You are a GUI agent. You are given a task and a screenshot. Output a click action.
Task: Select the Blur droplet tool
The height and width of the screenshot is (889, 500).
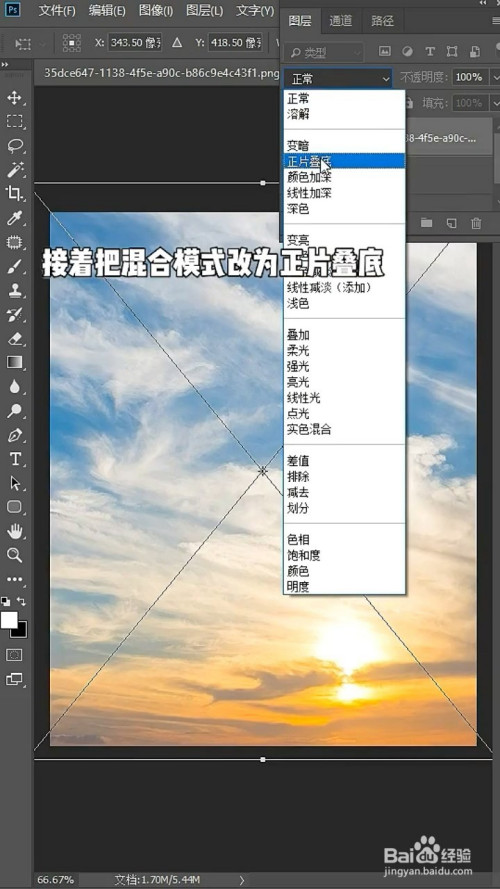point(14,387)
